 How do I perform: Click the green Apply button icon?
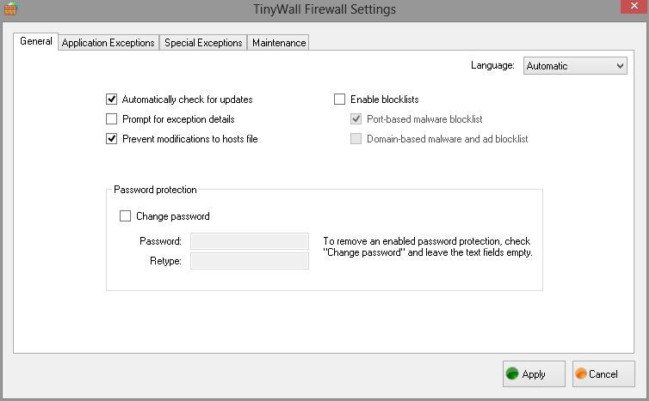512,374
